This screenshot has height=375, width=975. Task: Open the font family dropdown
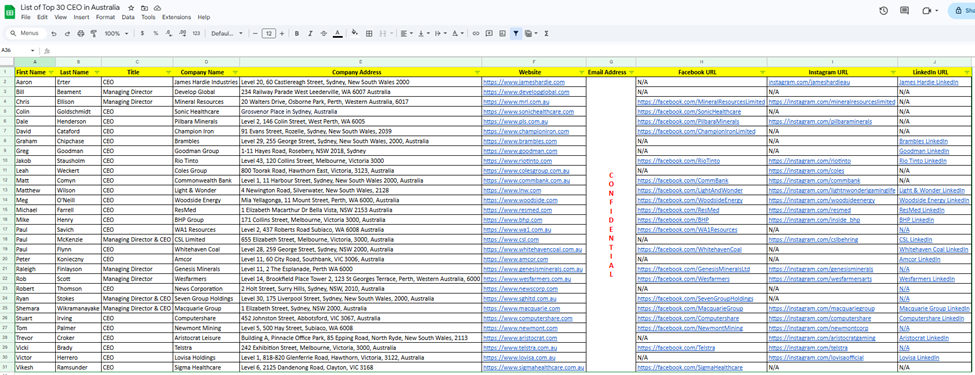pyautogui.click(x=227, y=33)
